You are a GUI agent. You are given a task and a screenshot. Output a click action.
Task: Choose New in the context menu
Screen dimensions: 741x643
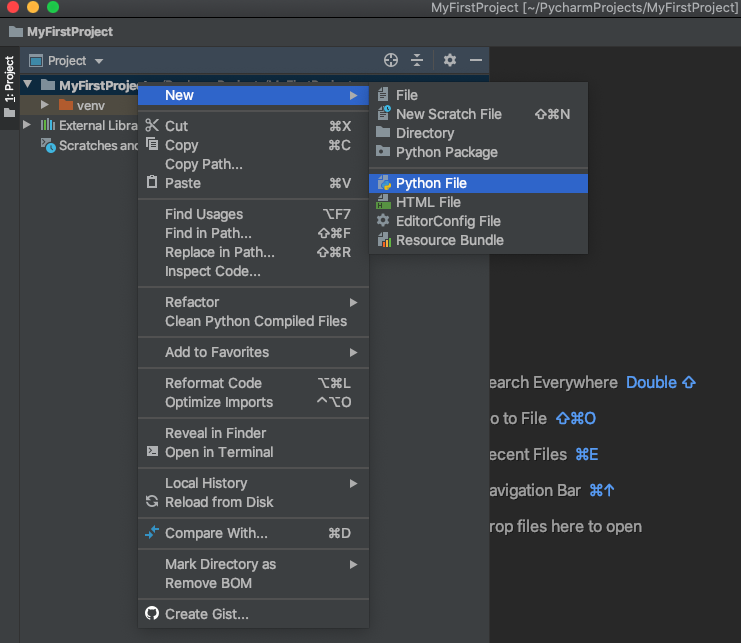coord(253,95)
